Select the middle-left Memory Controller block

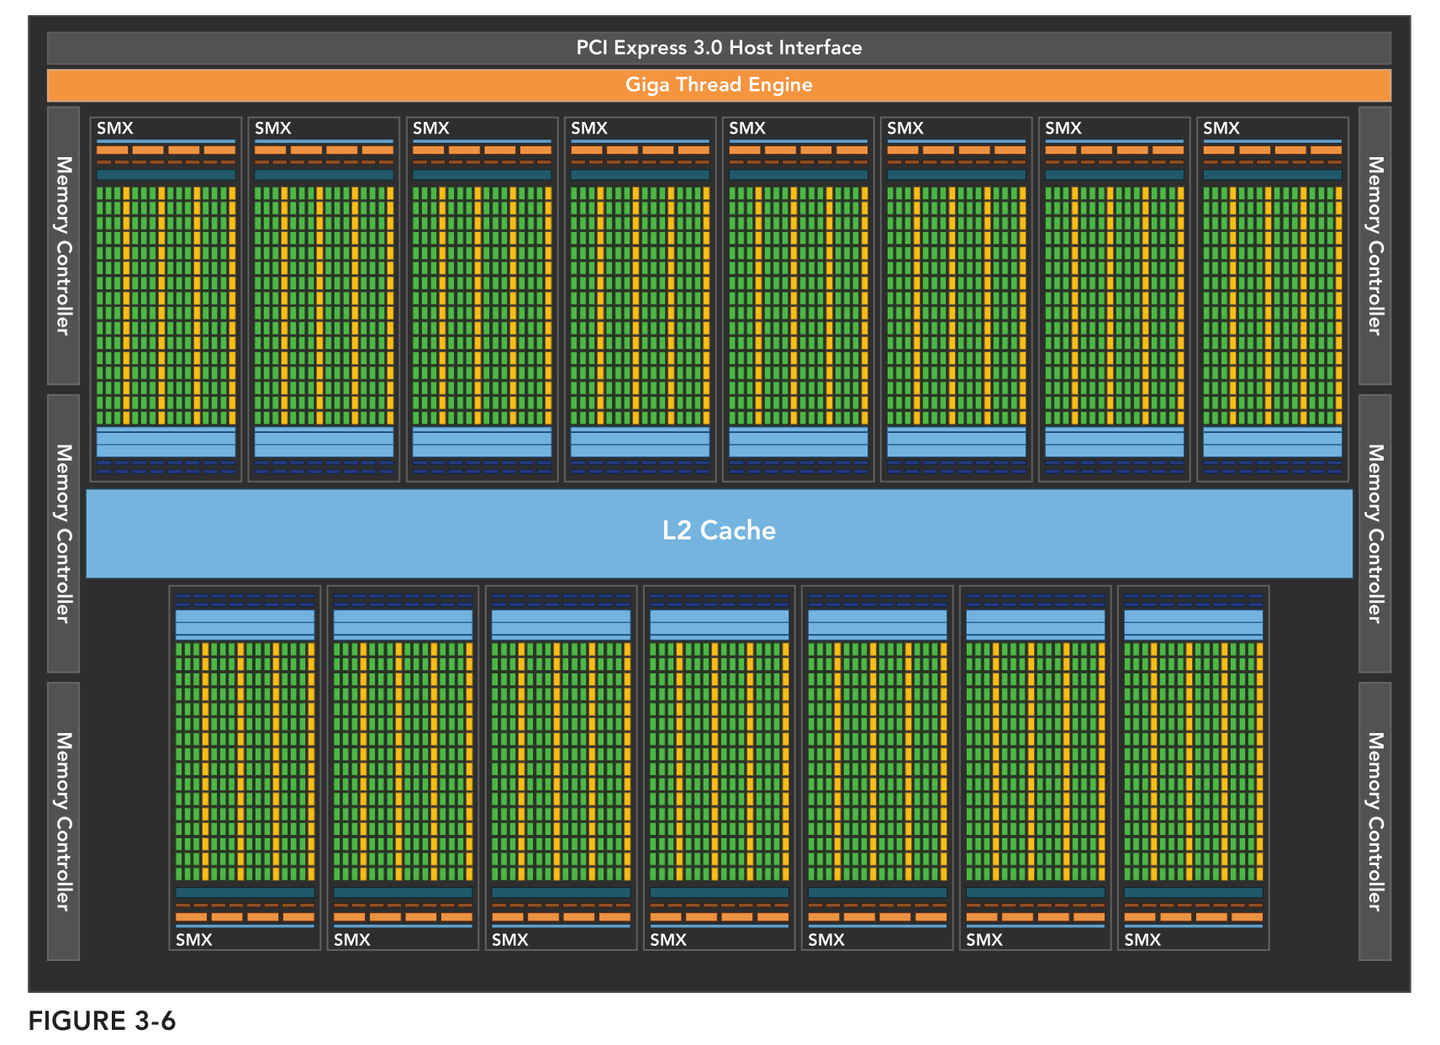click(x=62, y=530)
